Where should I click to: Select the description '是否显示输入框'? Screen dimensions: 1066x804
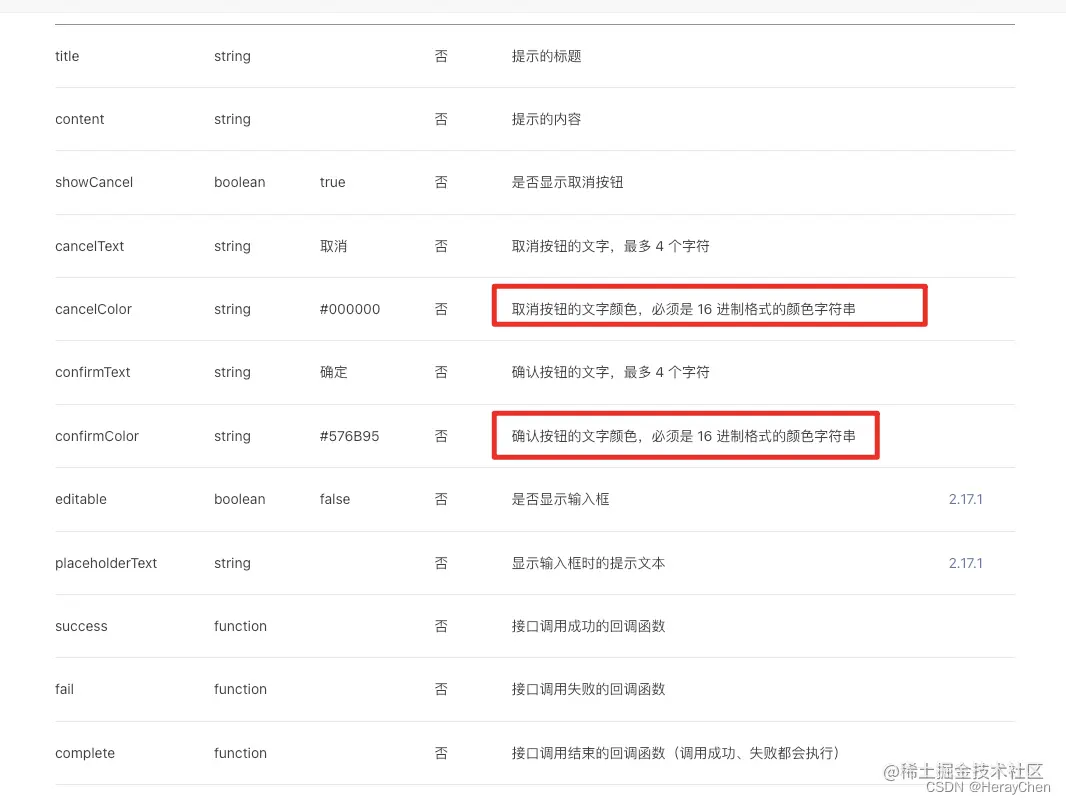click(x=560, y=500)
